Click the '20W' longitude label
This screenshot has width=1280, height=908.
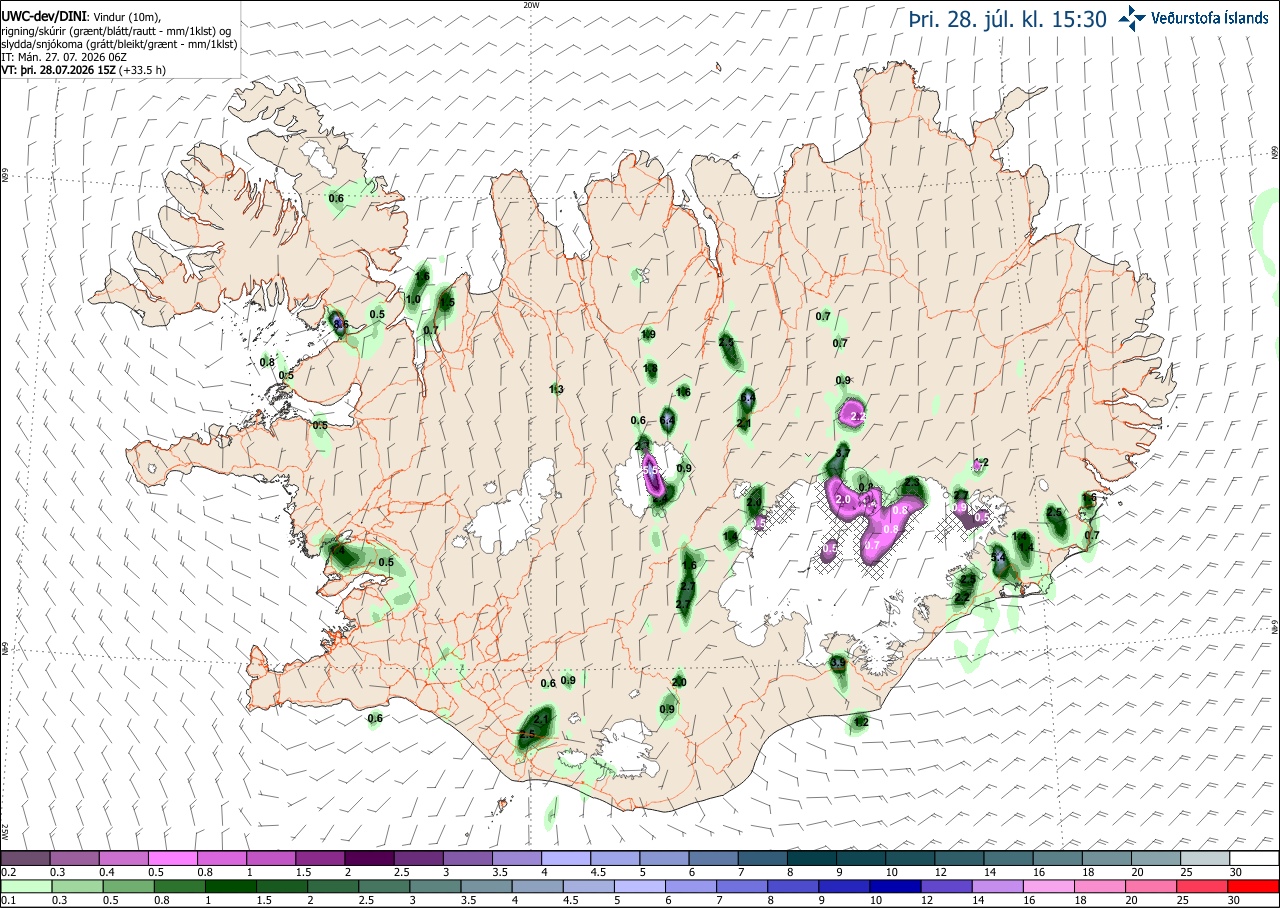click(531, 5)
